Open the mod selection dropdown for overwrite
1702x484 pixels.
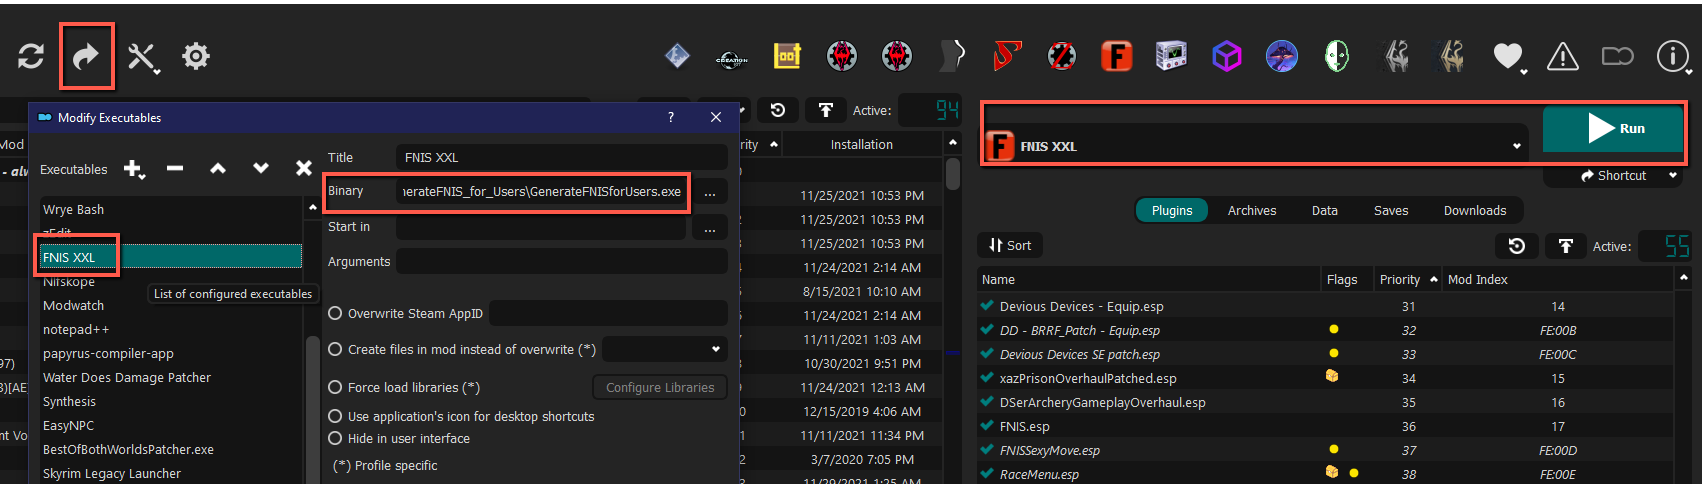[664, 349]
